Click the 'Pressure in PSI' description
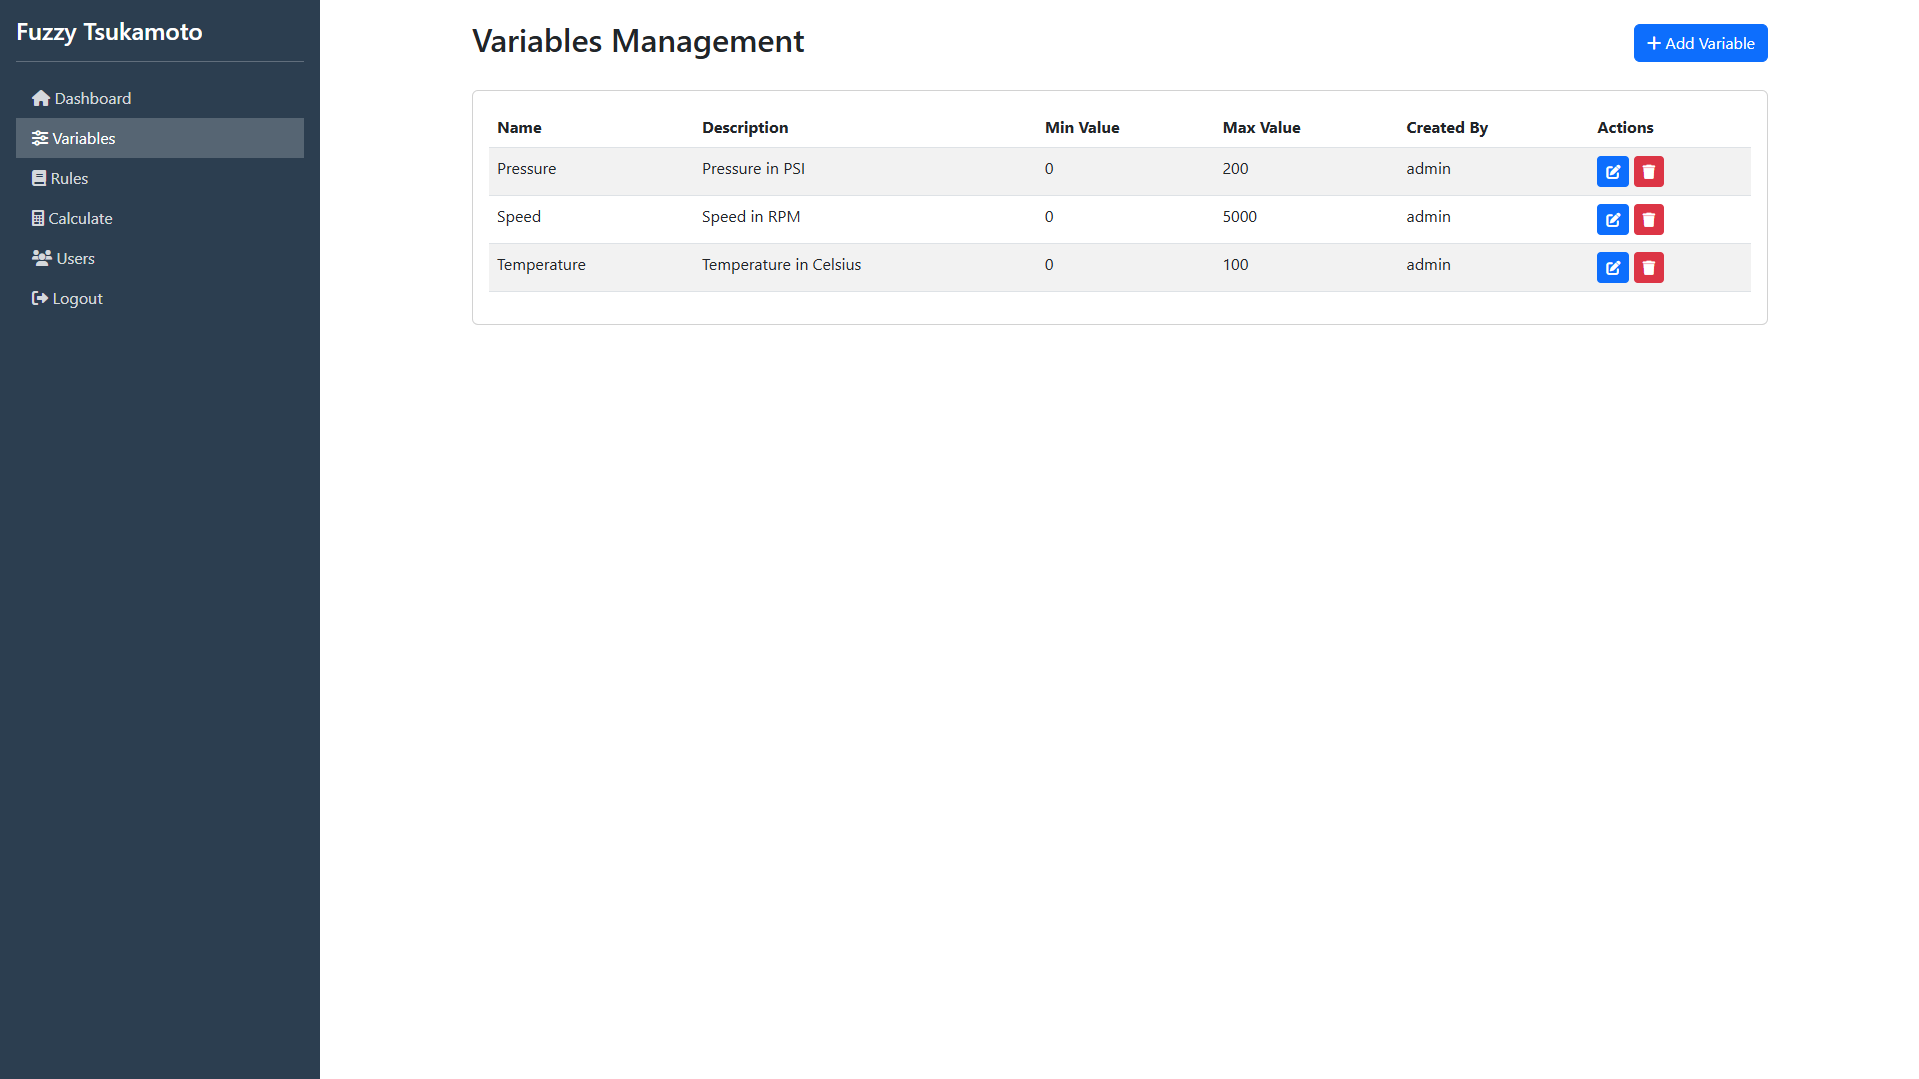The width and height of the screenshot is (1919, 1079). point(753,169)
